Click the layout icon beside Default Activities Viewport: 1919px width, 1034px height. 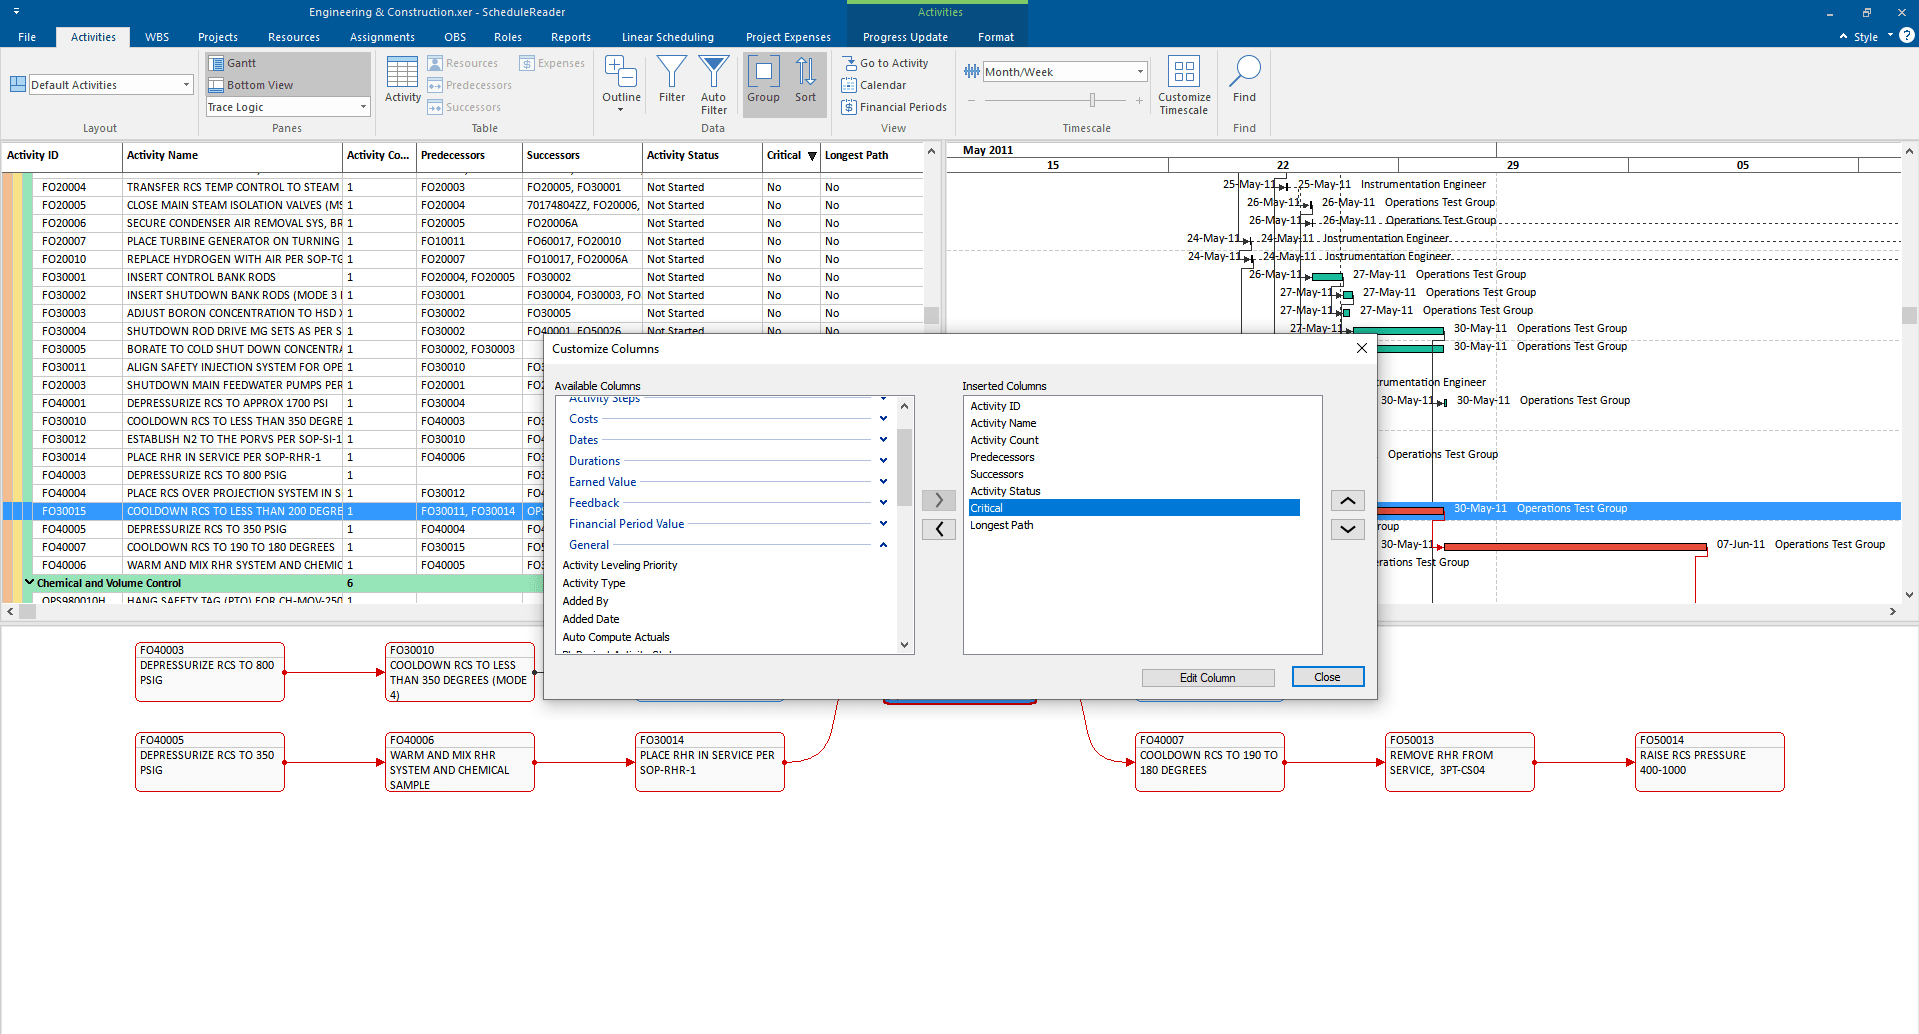tap(18, 84)
